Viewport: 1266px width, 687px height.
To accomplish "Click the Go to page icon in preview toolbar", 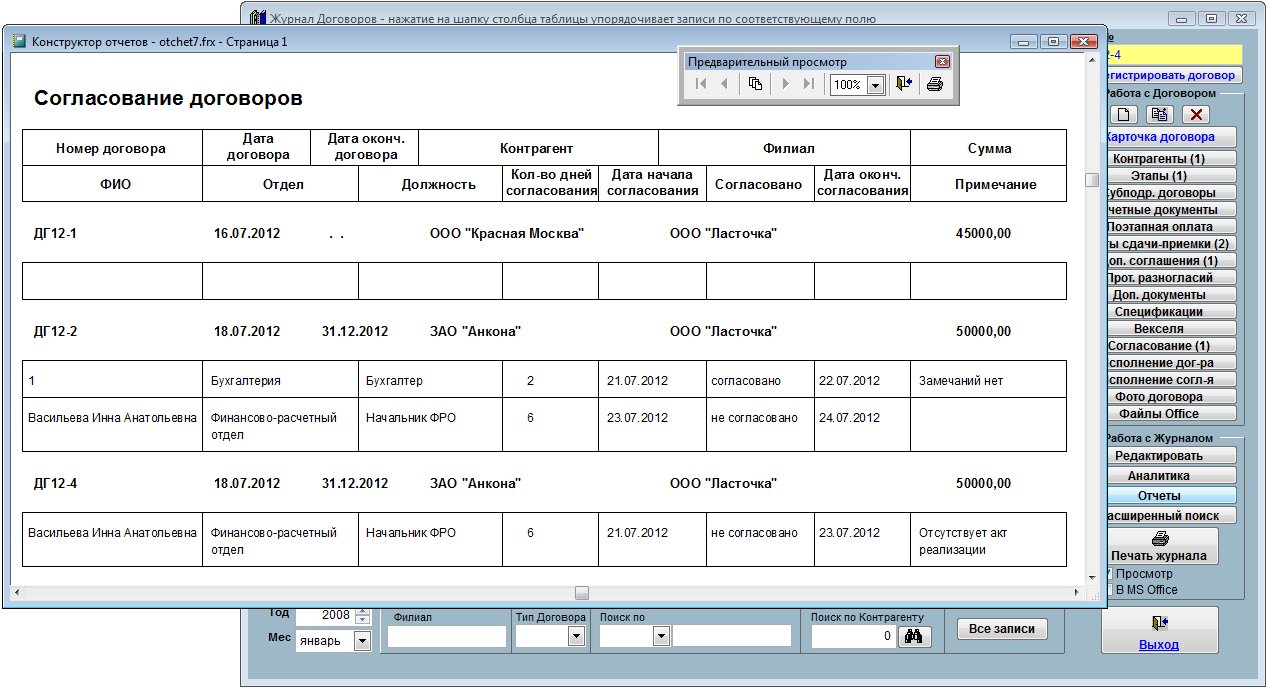I will point(755,85).
